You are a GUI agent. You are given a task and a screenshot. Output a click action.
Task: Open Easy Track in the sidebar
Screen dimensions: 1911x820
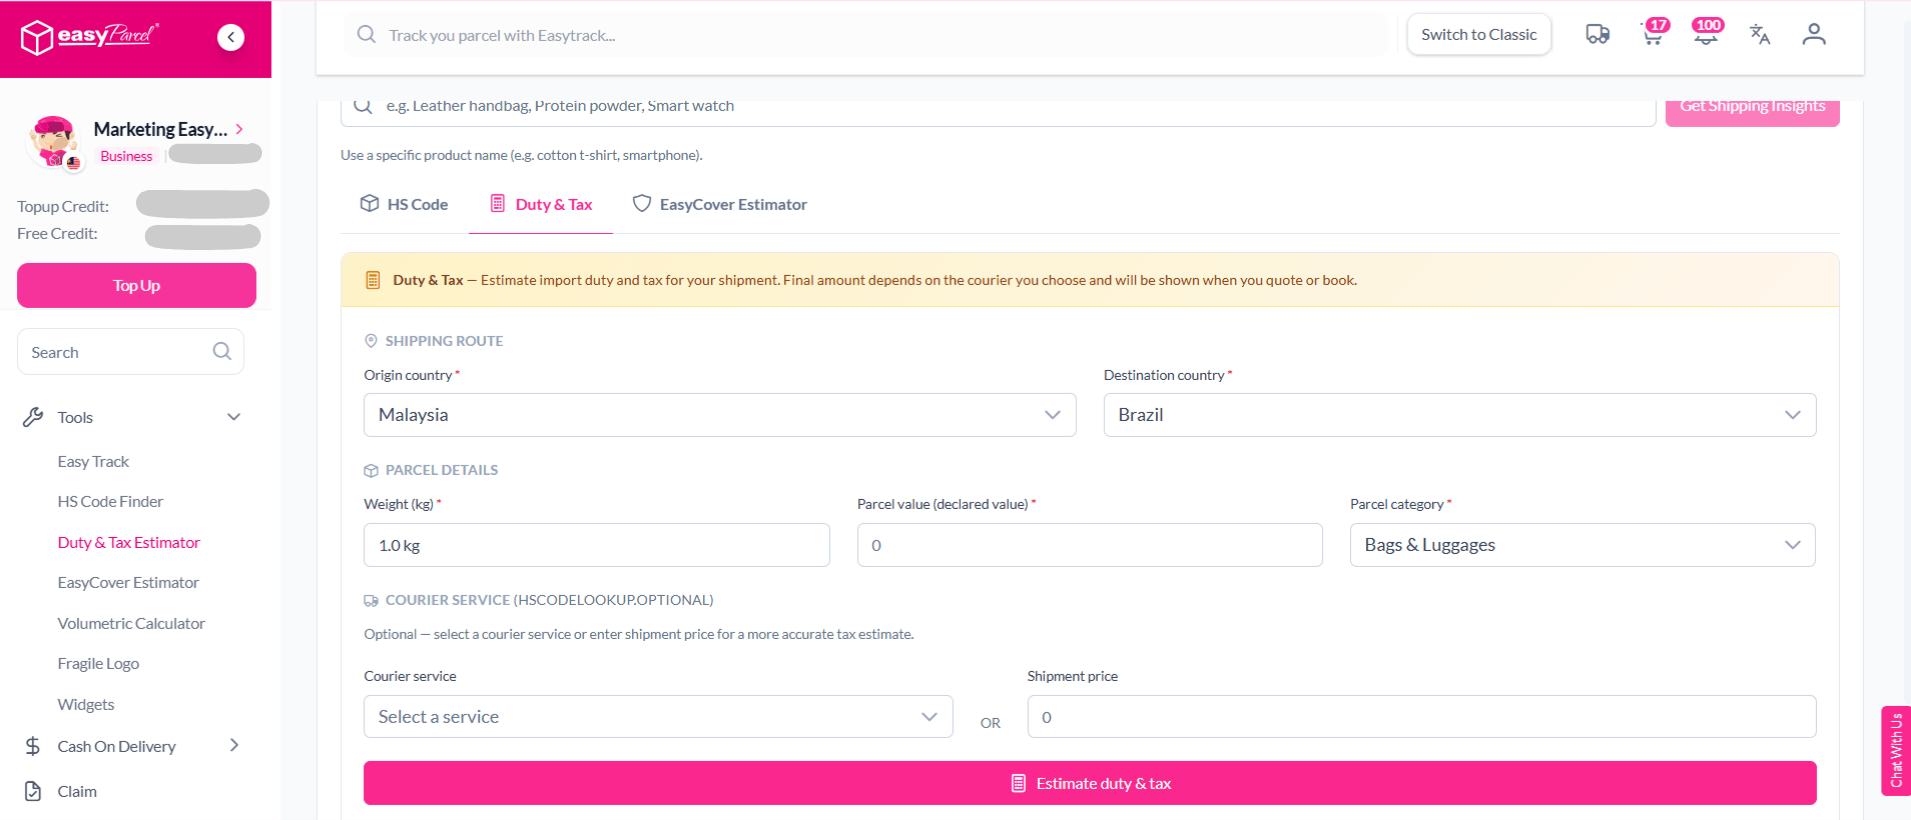(93, 461)
